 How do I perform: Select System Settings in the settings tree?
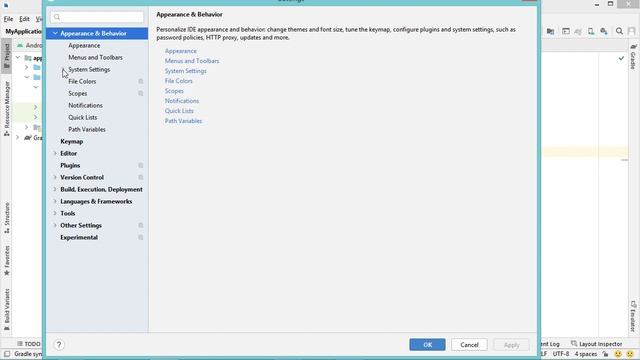[x=89, y=70]
